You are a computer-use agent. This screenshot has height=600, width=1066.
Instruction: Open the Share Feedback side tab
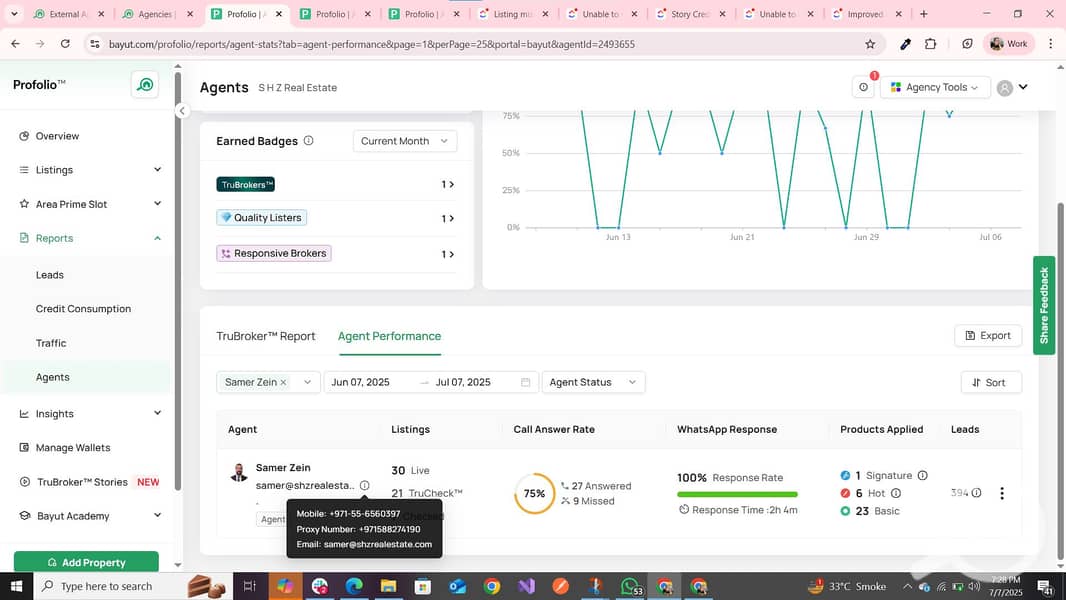click(1044, 305)
